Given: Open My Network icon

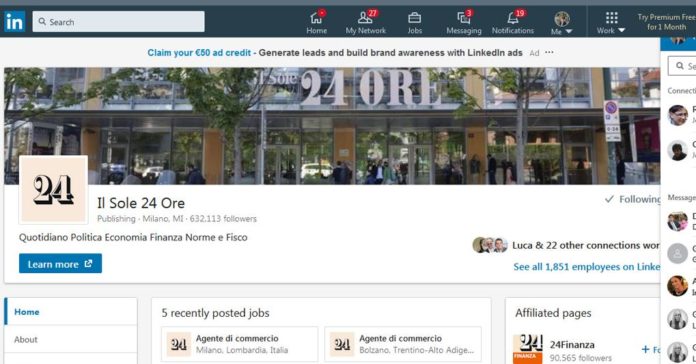Looking at the screenshot, I should click(x=366, y=22).
